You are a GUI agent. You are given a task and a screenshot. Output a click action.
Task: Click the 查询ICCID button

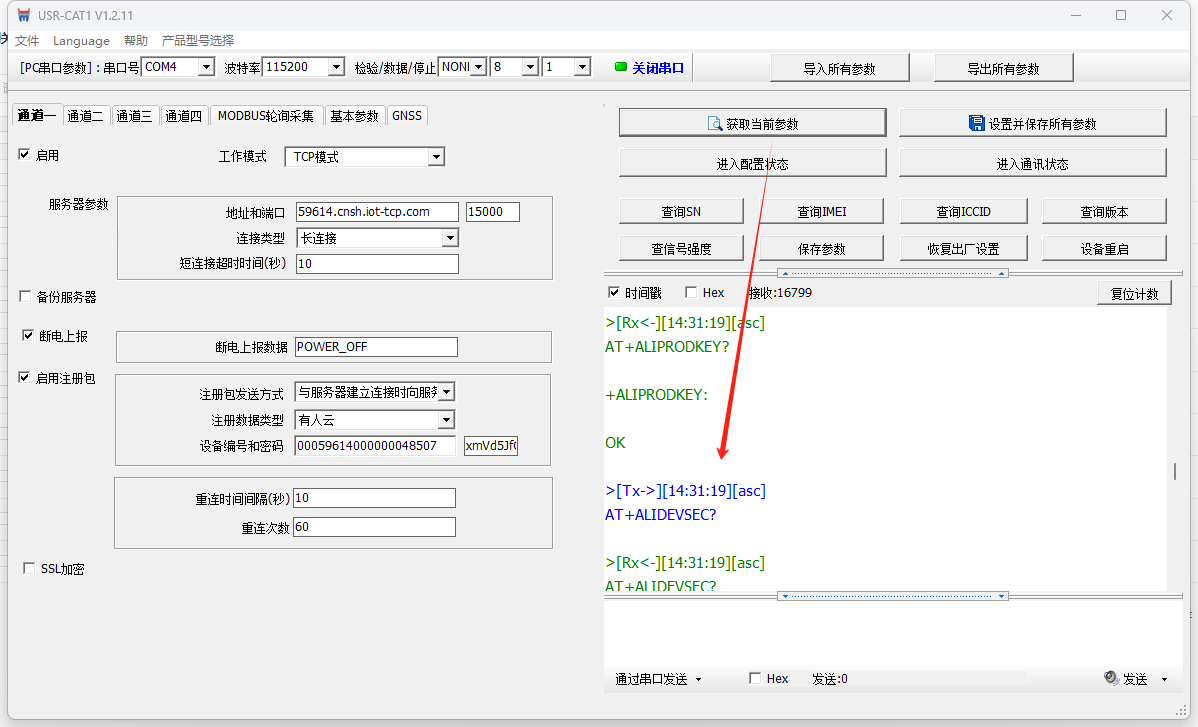tap(963, 212)
